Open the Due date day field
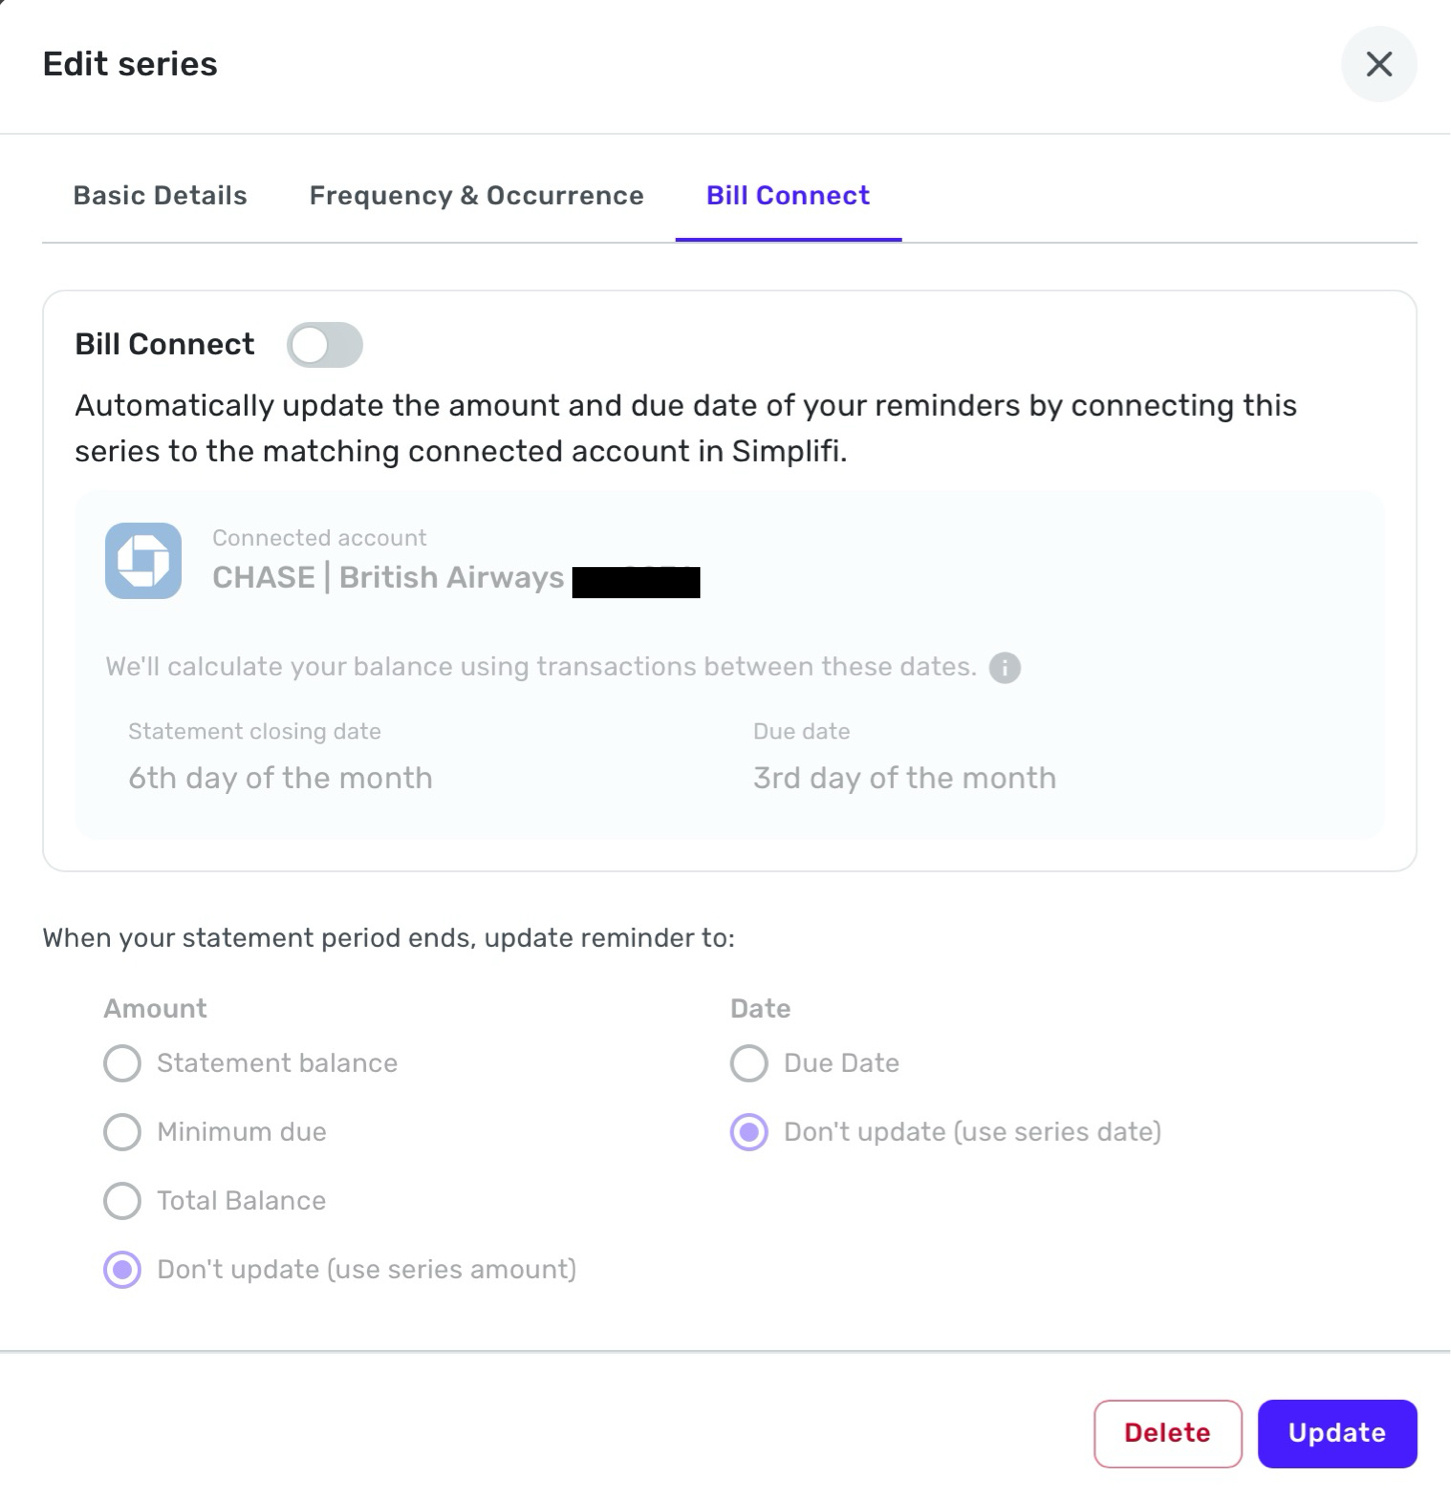The height and width of the screenshot is (1500, 1451). pyautogui.click(x=904, y=778)
